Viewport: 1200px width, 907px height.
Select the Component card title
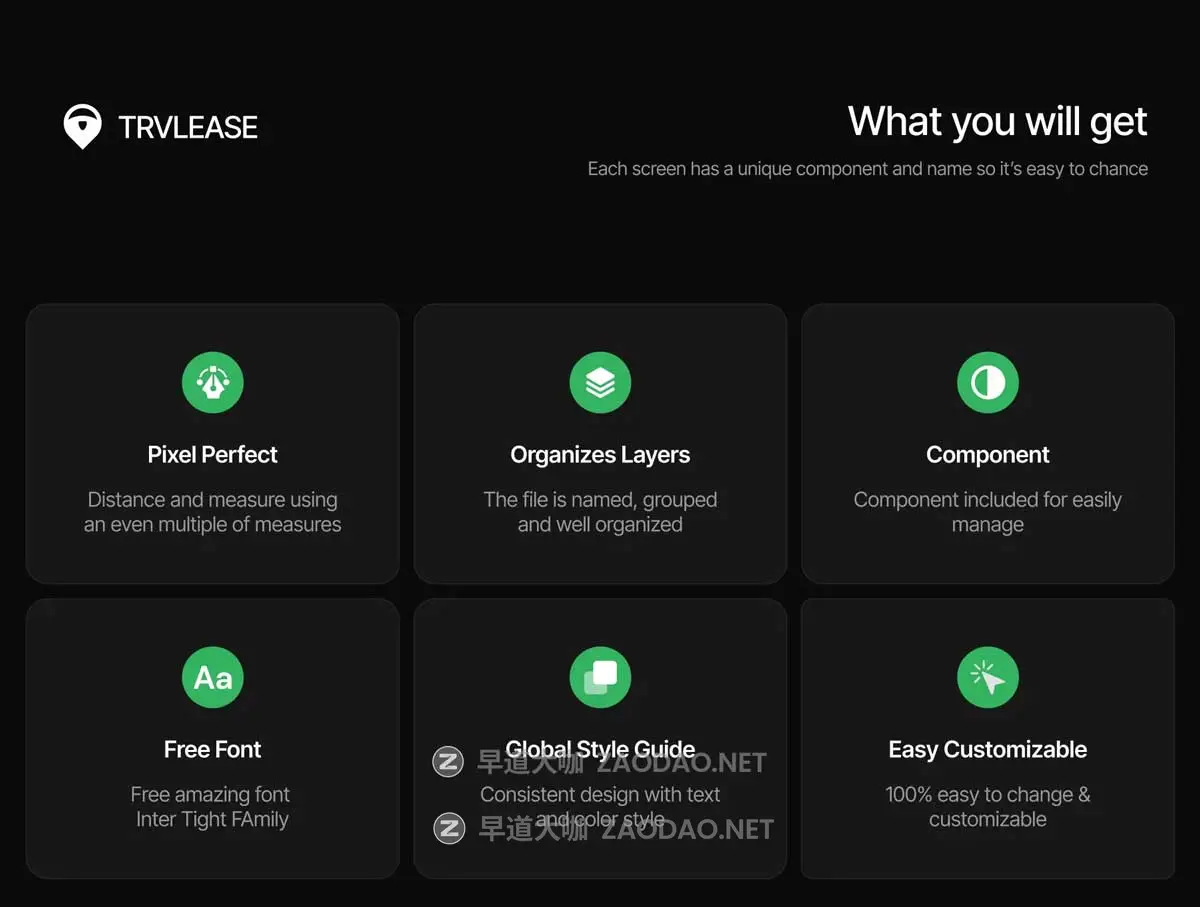(x=988, y=455)
